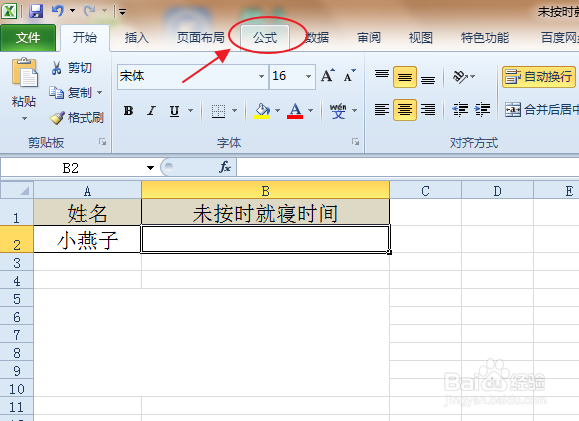Click the Excel application icon
The height and width of the screenshot is (421, 579).
coord(9,11)
